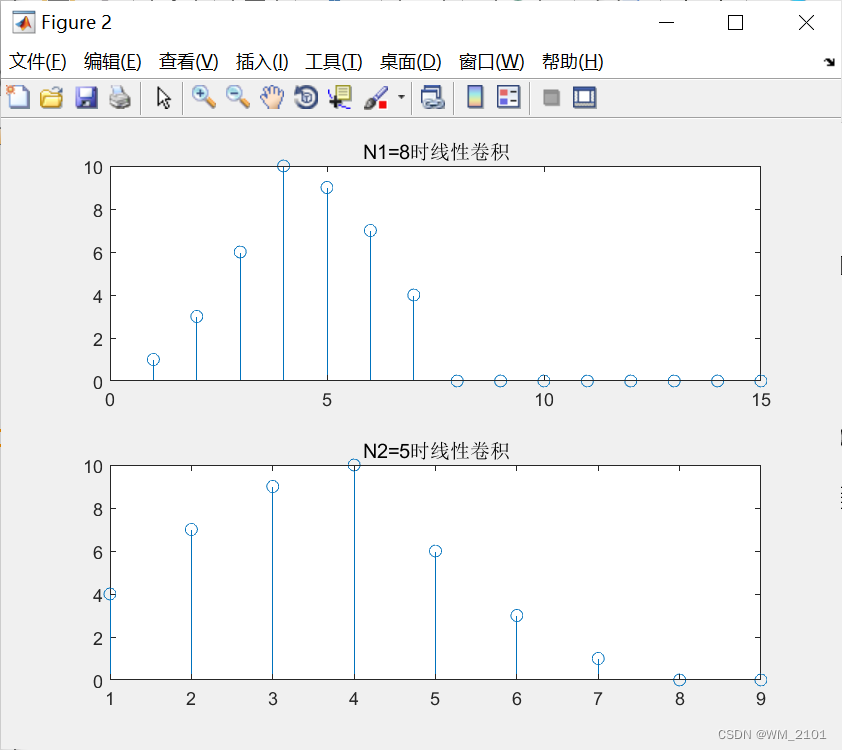Show plot tools and dock figure
This screenshot has height=750, width=842.
[583, 97]
